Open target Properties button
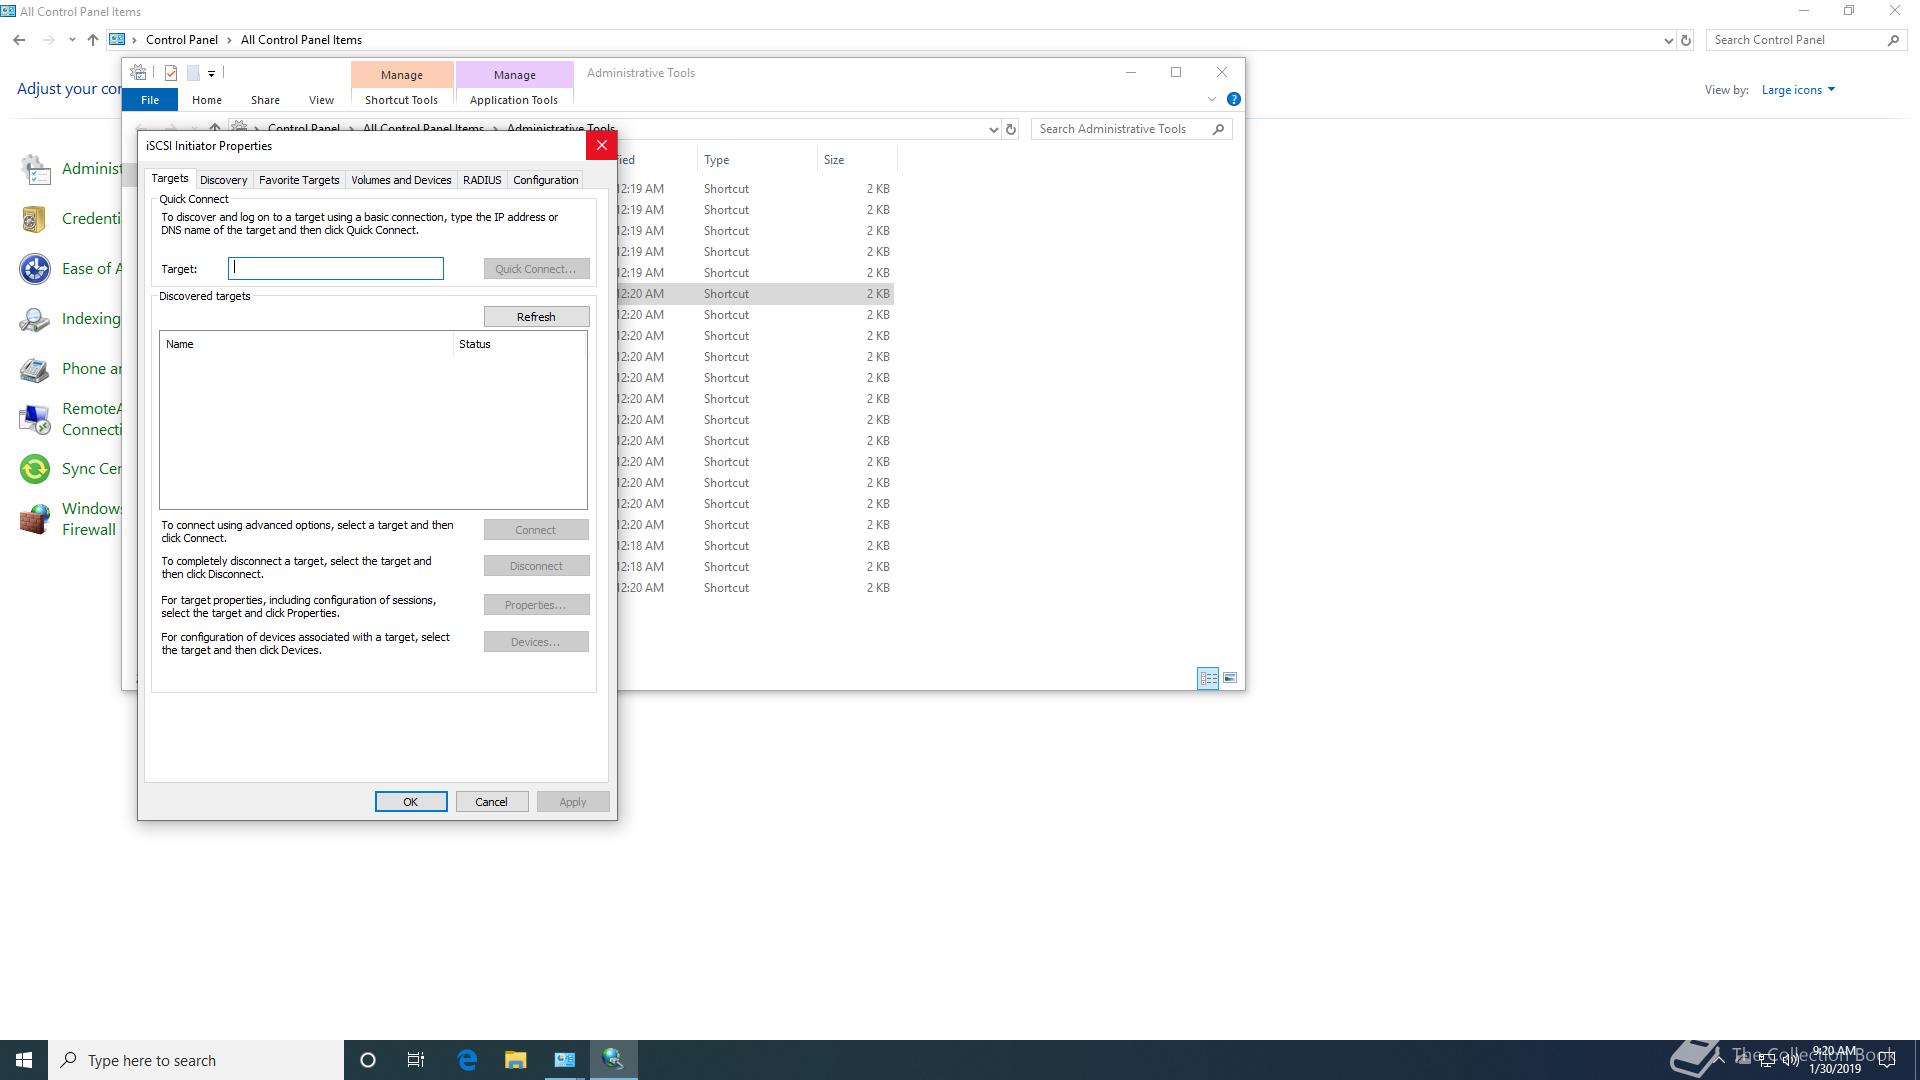Viewport: 1920px width, 1080px height. (x=536, y=605)
